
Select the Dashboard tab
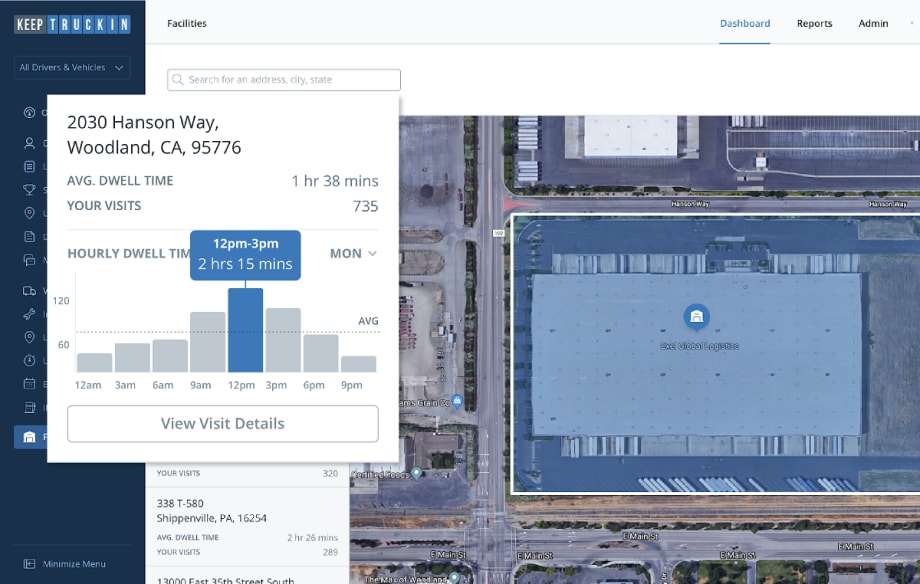(745, 23)
